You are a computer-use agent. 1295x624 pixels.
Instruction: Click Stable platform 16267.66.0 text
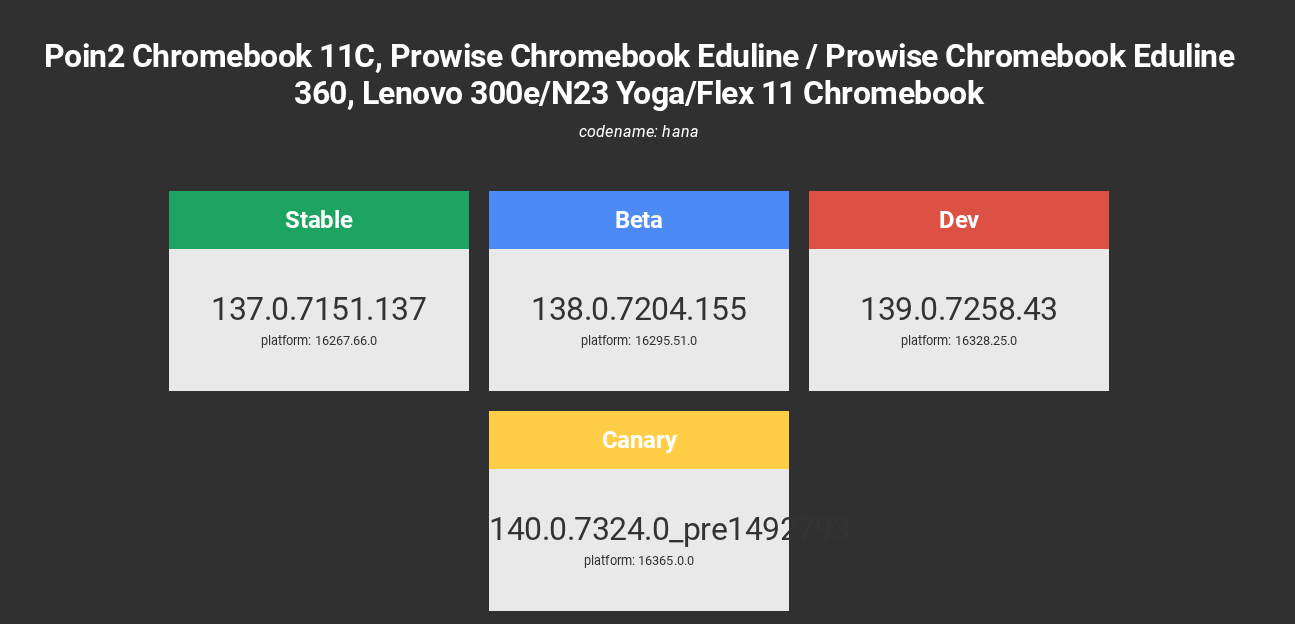[x=319, y=341]
